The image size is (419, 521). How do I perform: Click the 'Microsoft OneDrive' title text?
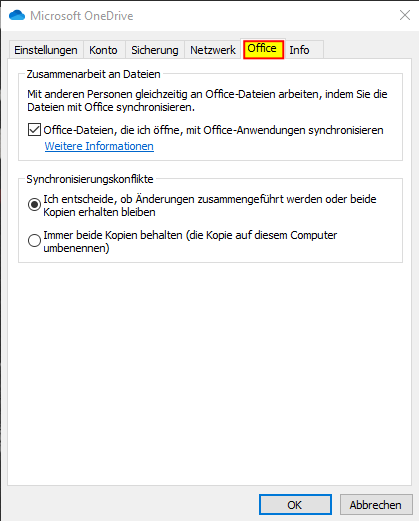click(82, 16)
